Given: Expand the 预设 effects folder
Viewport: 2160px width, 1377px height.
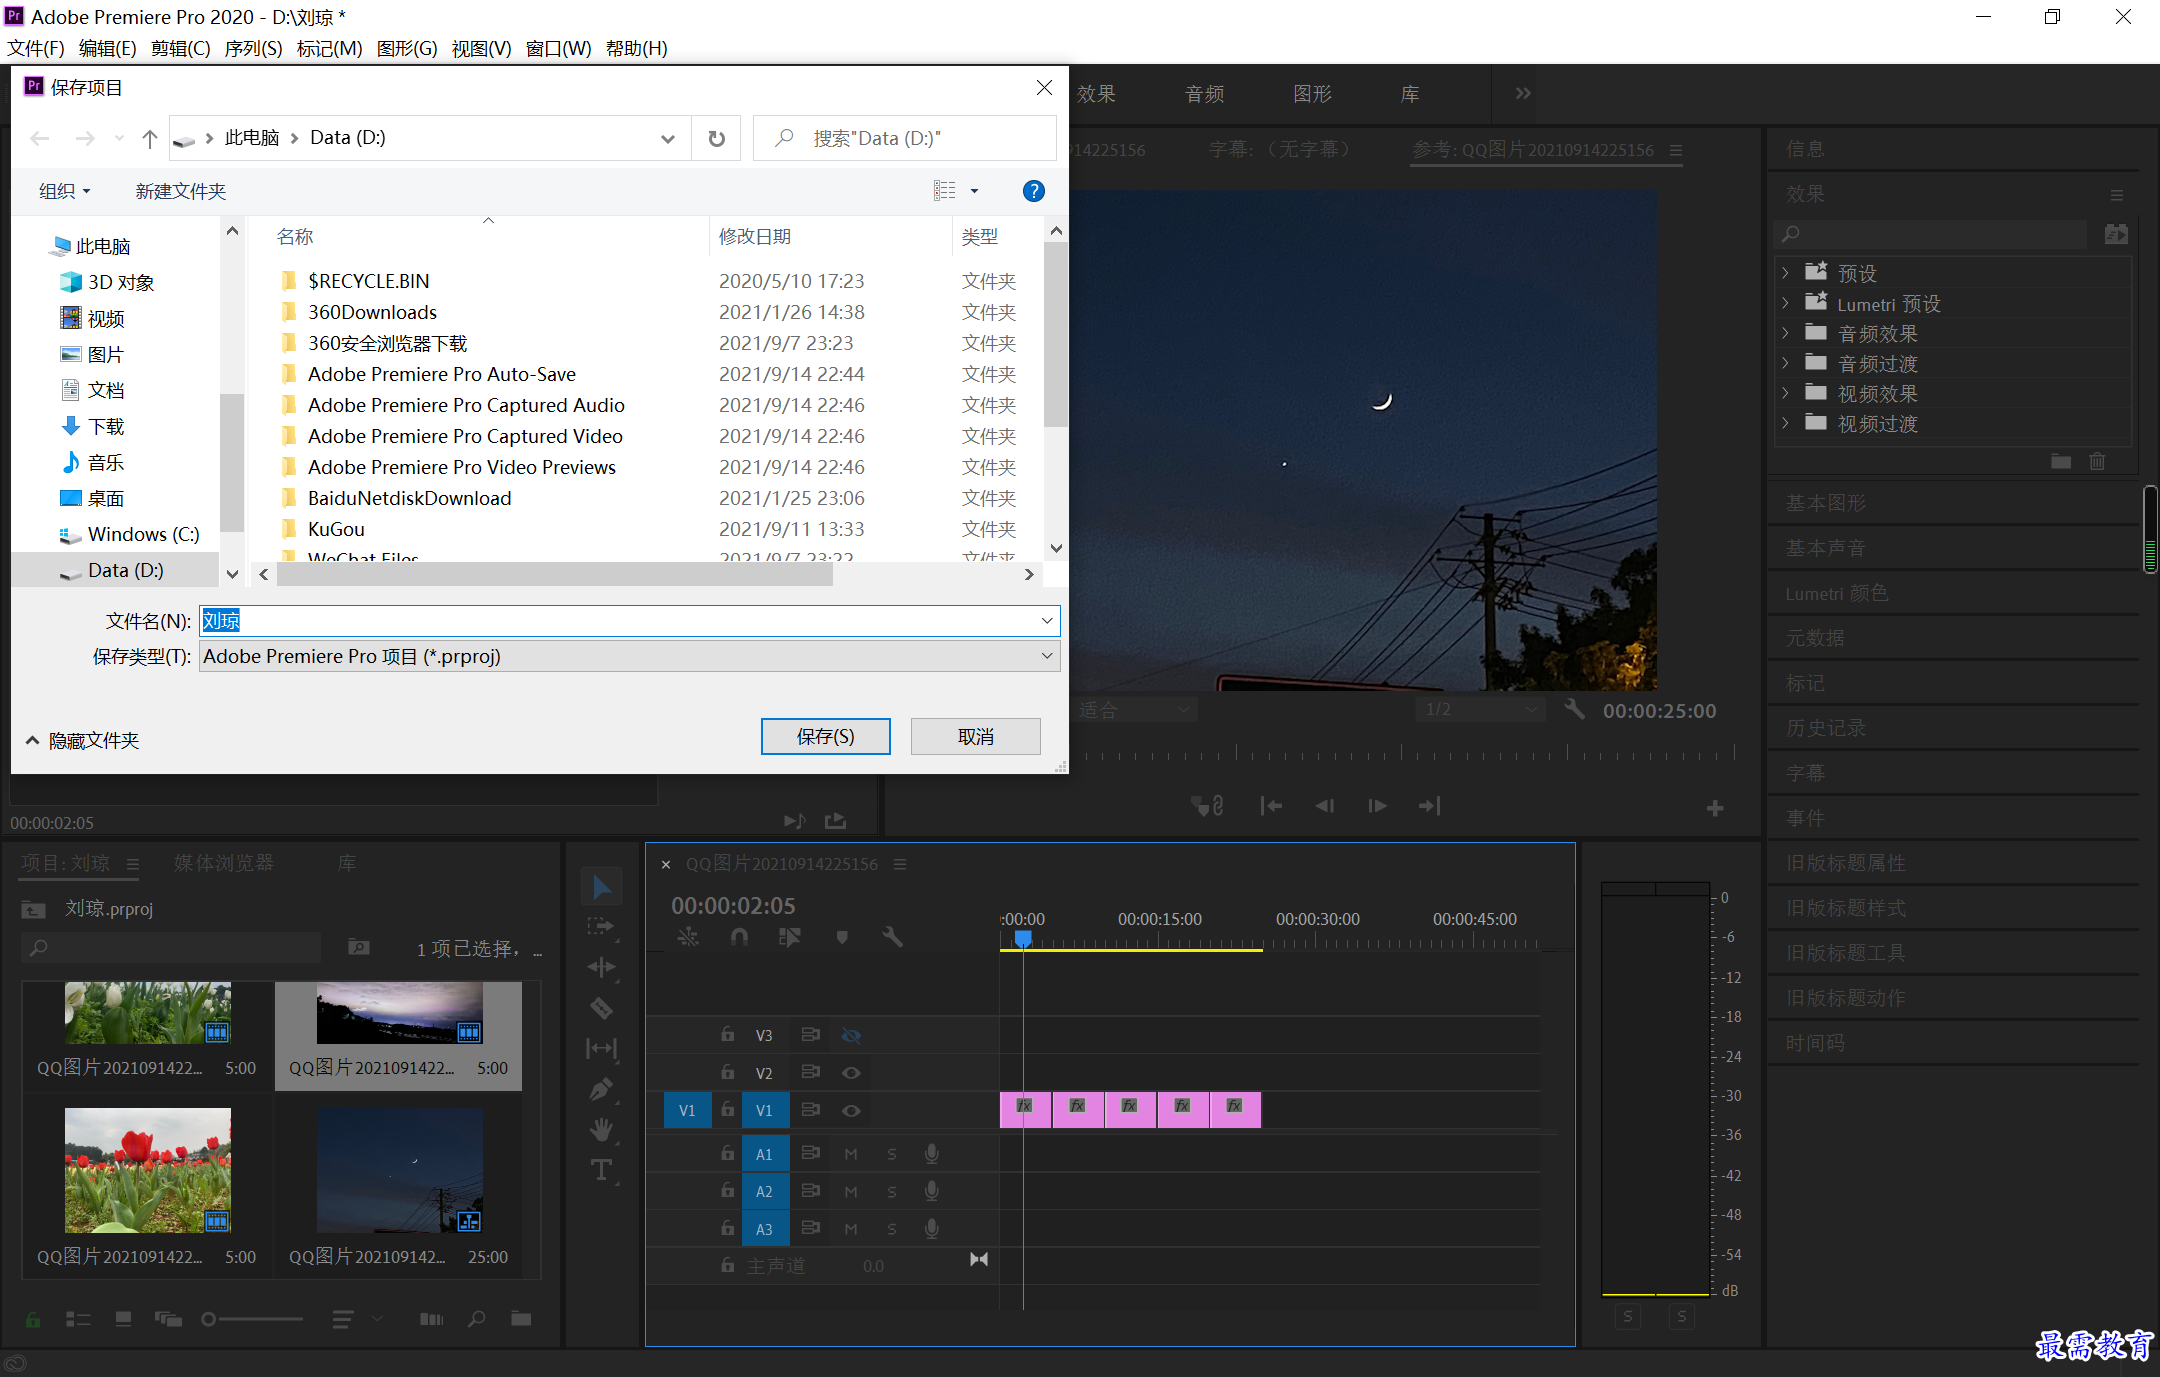Looking at the screenshot, I should (1785, 273).
